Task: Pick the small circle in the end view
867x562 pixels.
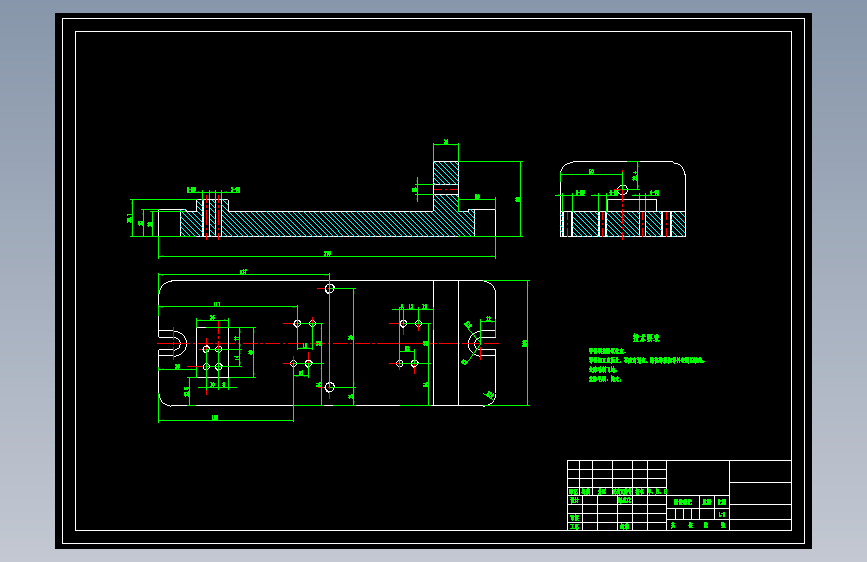Action: (623, 190)
